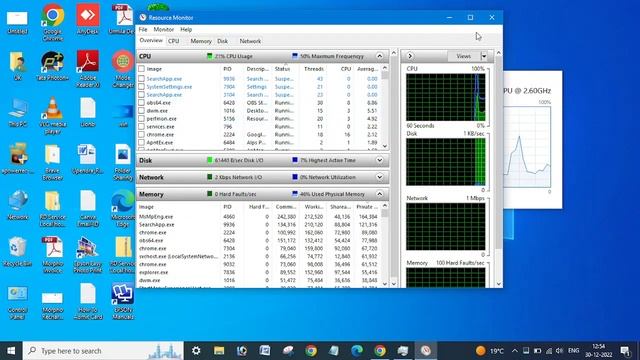Viewport: 640px width, 360px height.
Task: Hide graph pane with arrow button
Action: (x=410, y=56)
